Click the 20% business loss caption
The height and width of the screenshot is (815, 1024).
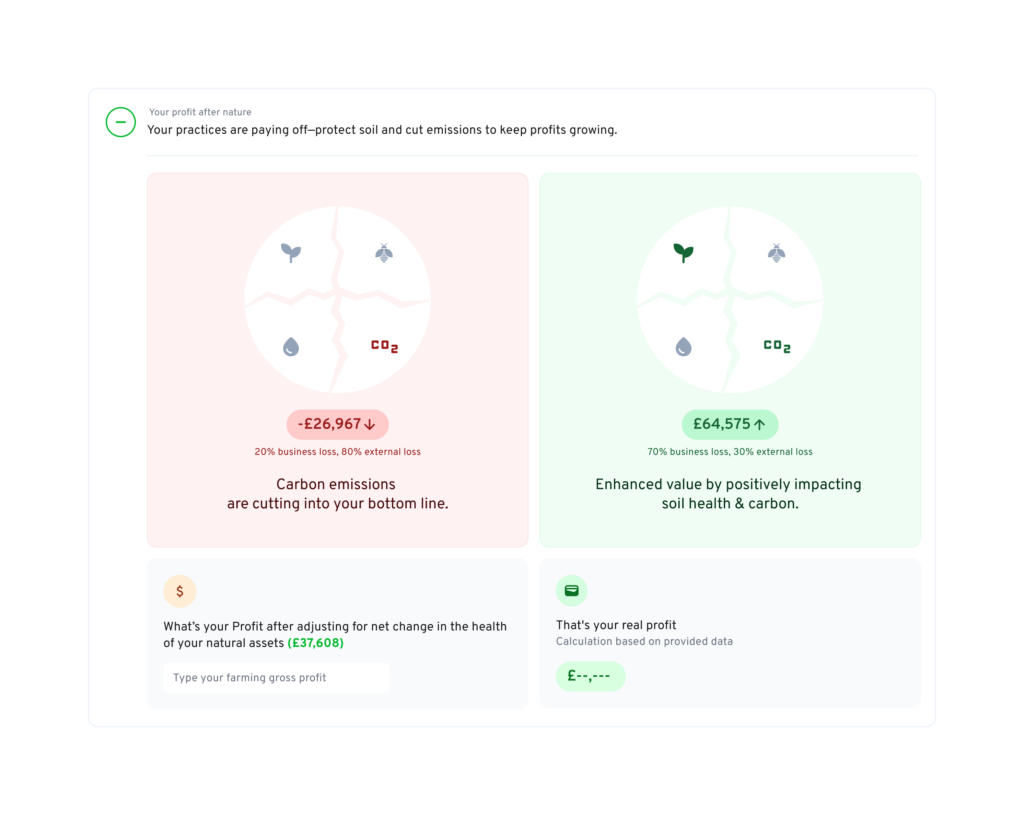pyautogui.click(x=338, y=452)
